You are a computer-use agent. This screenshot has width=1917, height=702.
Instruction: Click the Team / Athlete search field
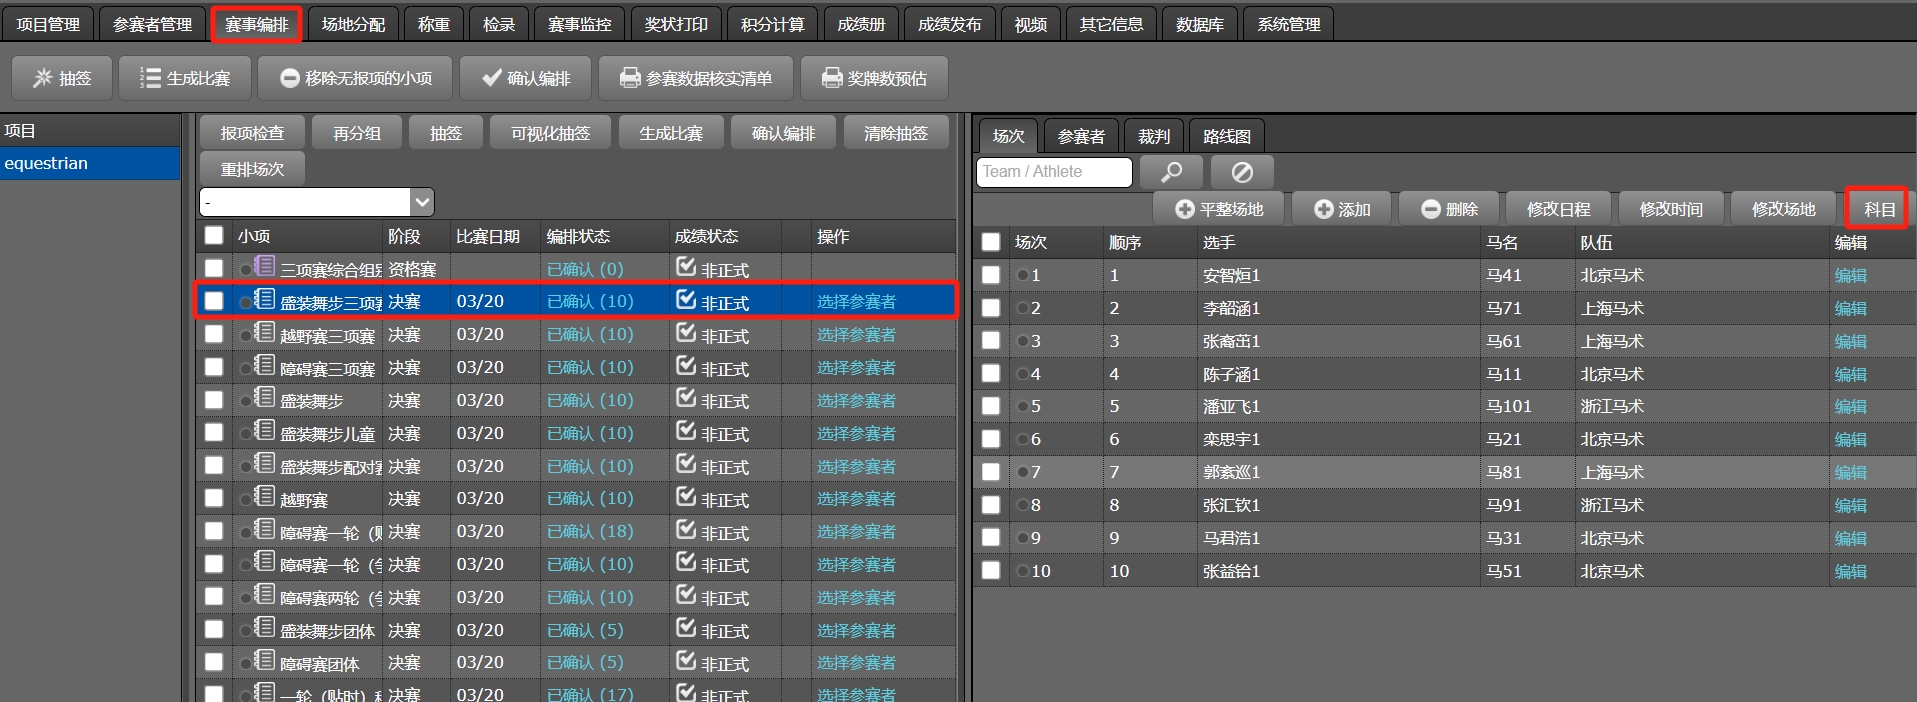[1053, 172]
